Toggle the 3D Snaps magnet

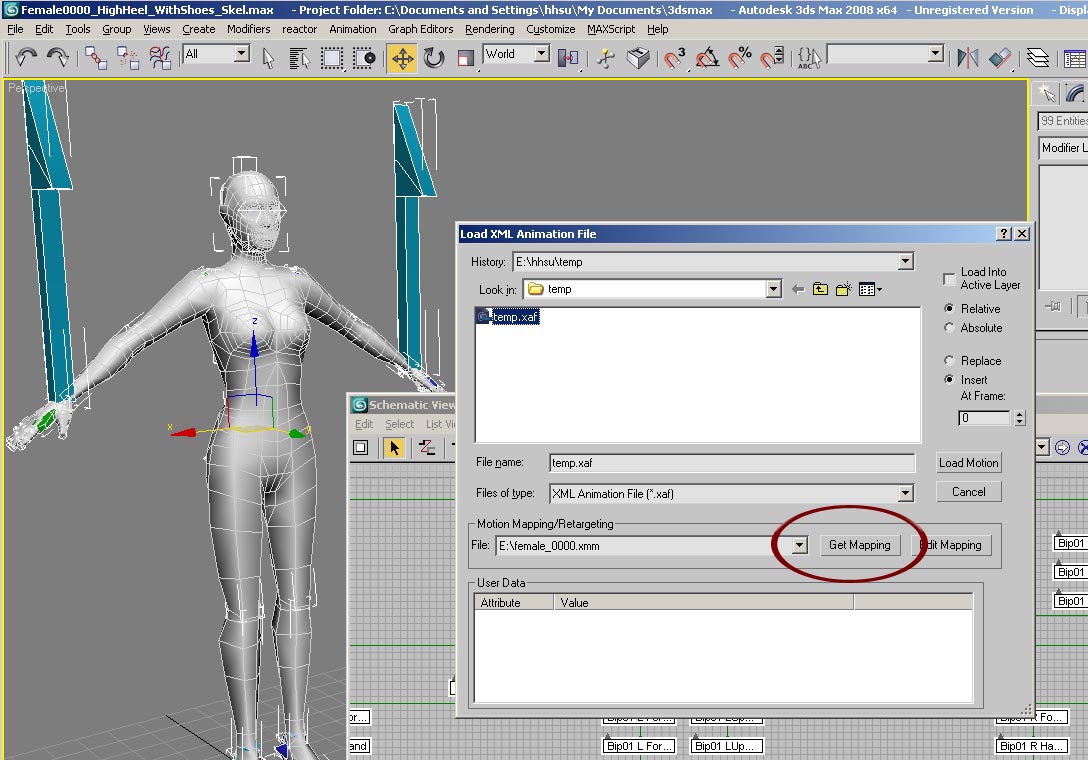coord(674,57)
